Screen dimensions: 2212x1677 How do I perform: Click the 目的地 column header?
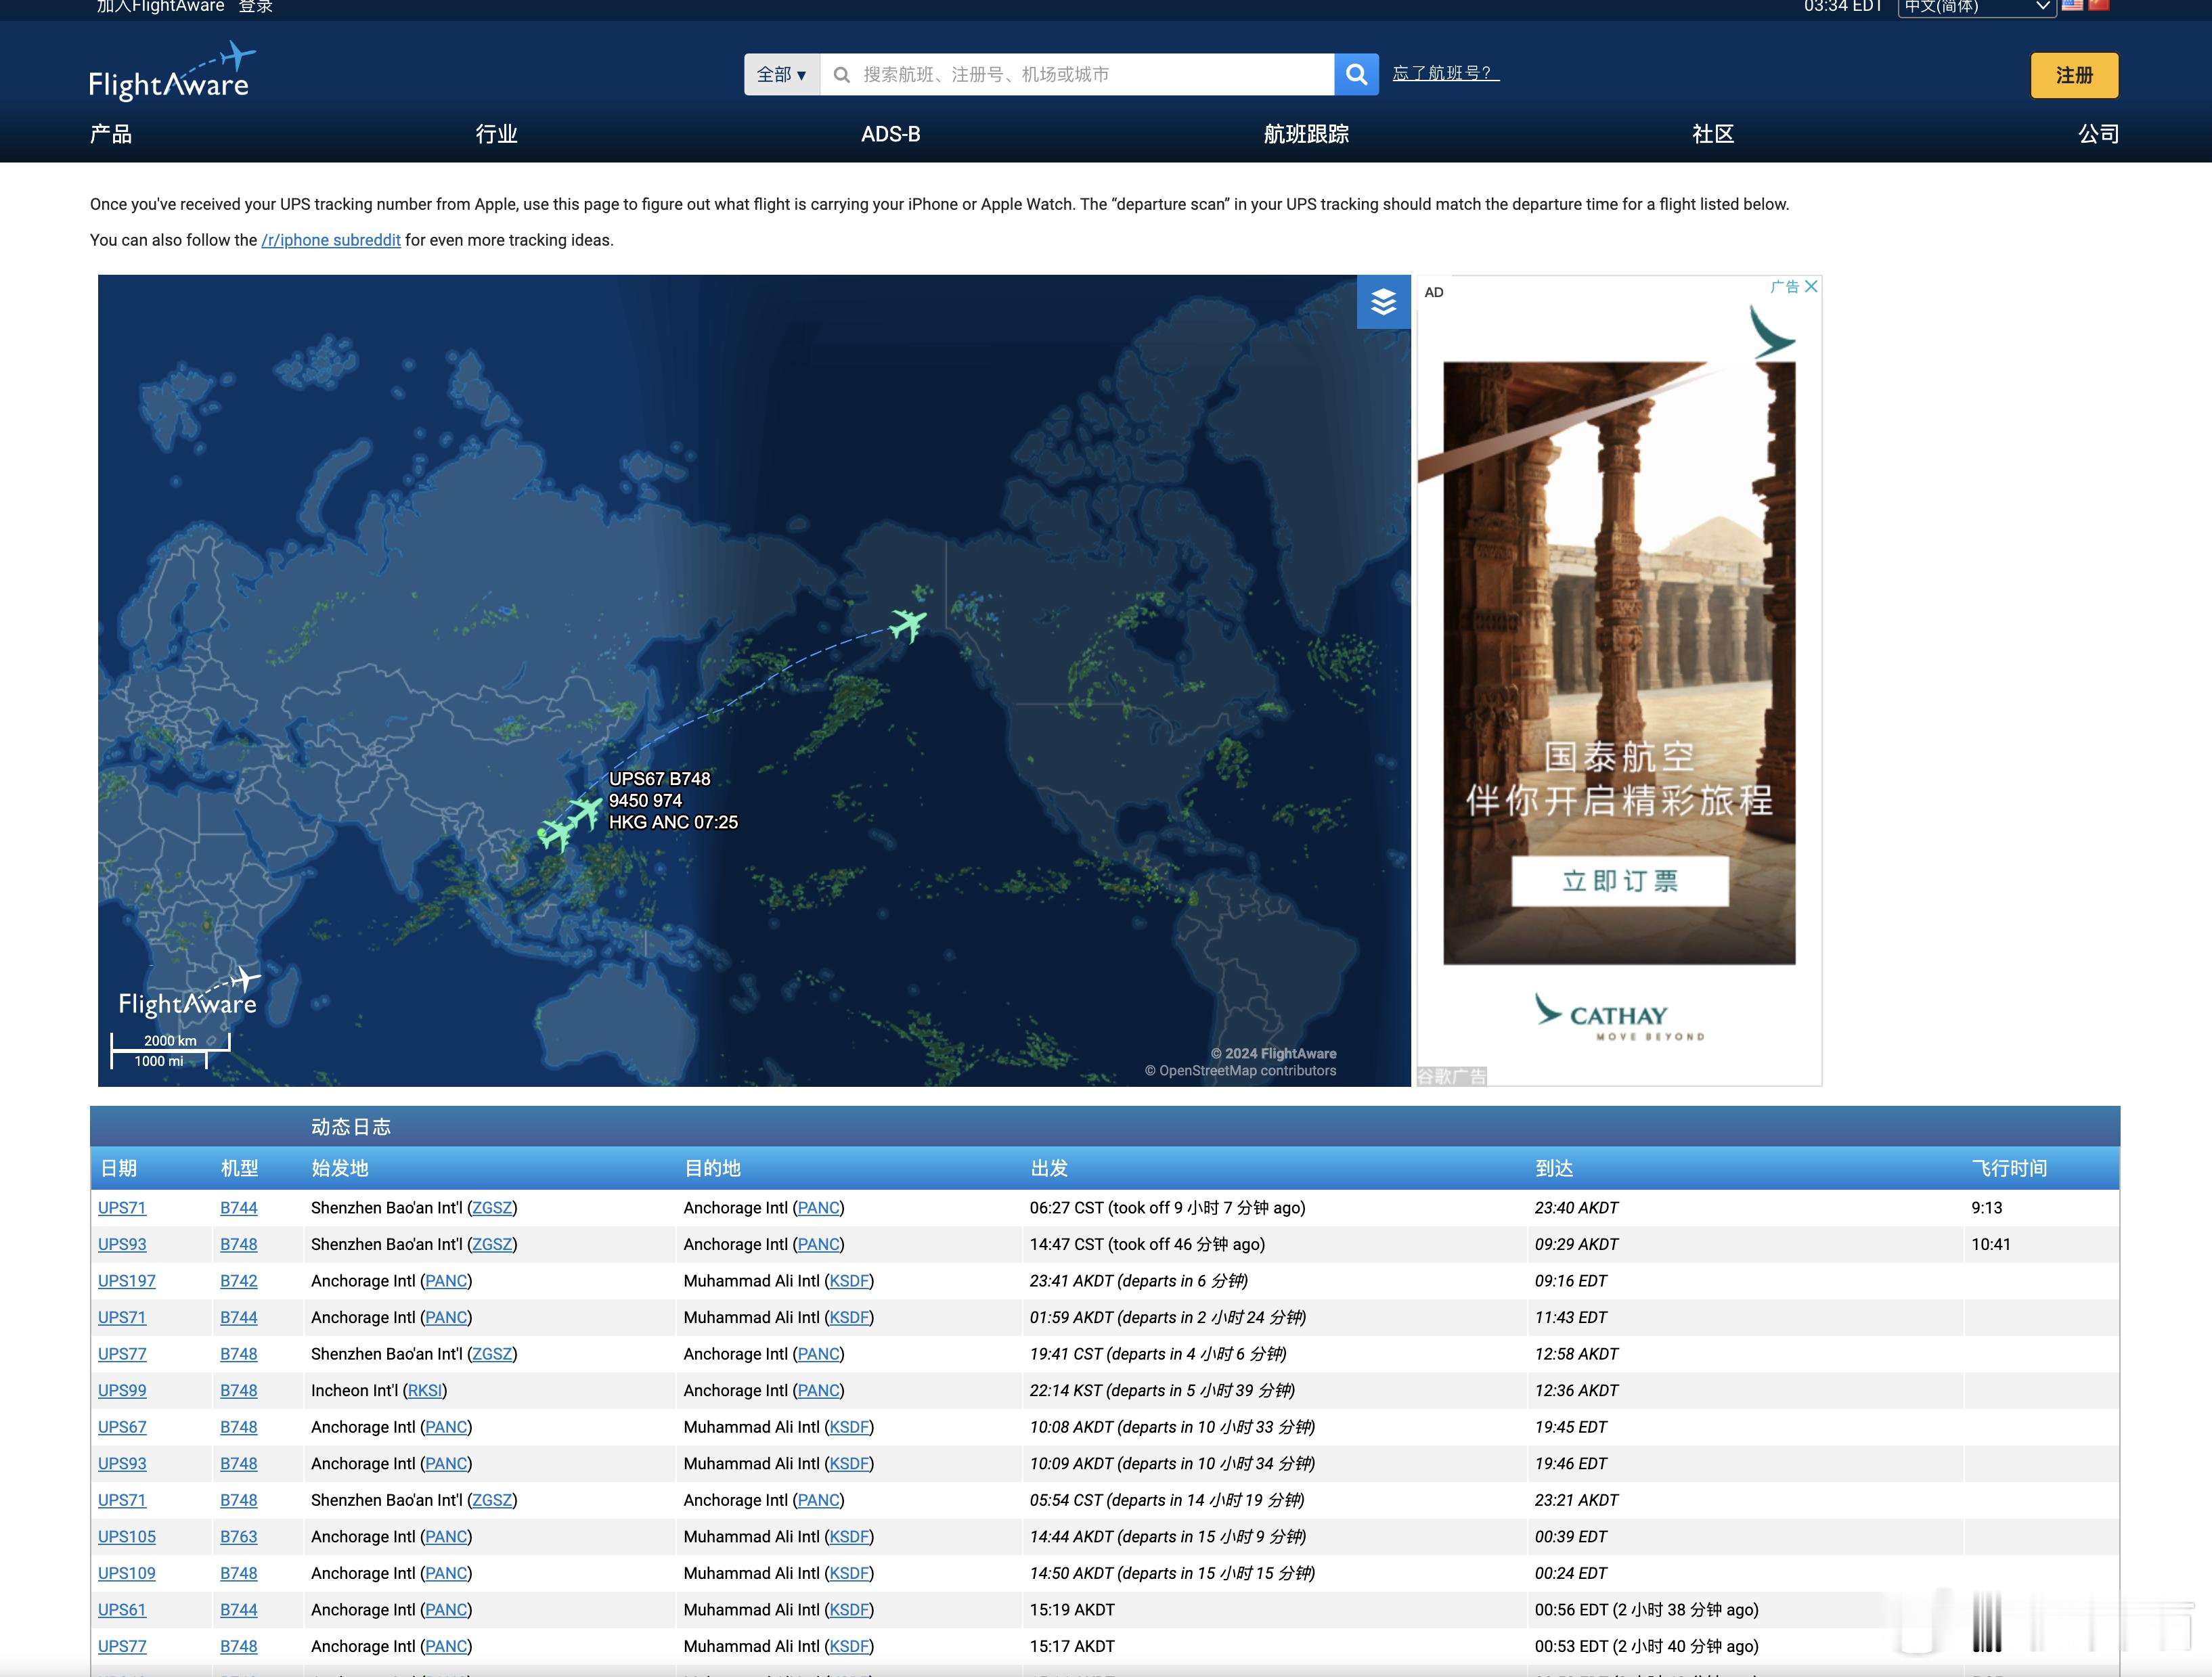(x=712, y=1168)
